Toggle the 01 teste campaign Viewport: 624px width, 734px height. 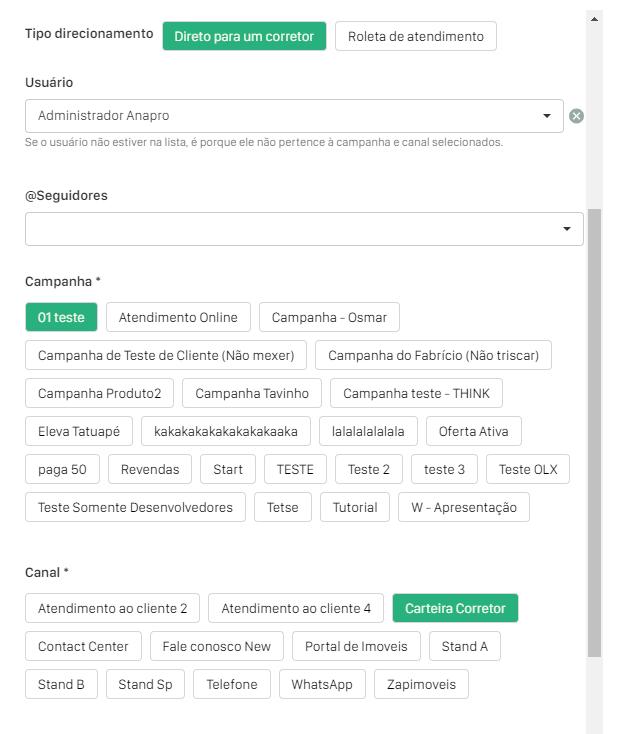tap(61, 317)
